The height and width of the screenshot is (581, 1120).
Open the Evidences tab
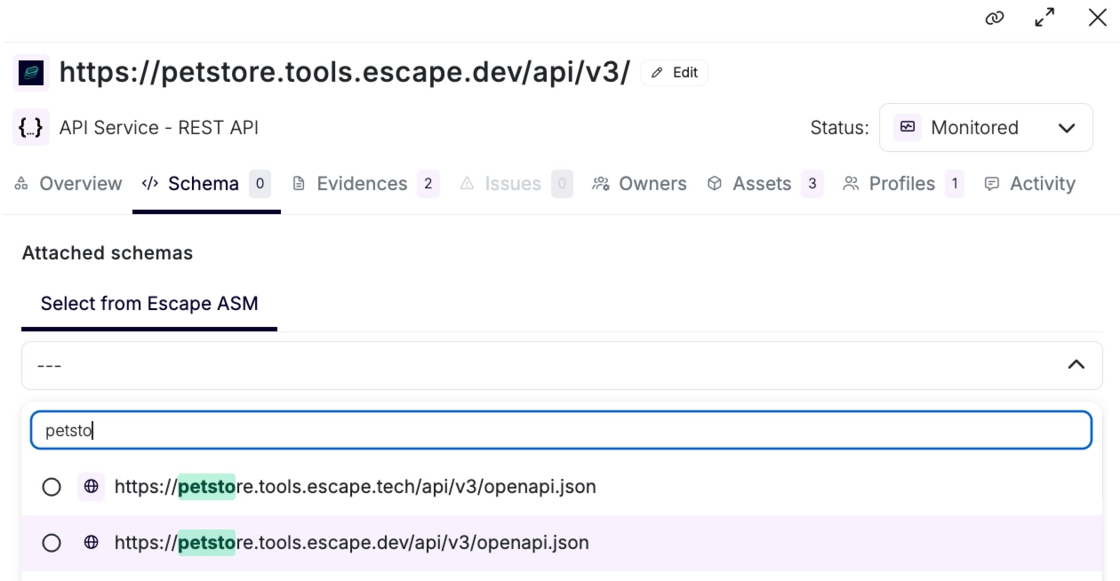click(366, 184)
